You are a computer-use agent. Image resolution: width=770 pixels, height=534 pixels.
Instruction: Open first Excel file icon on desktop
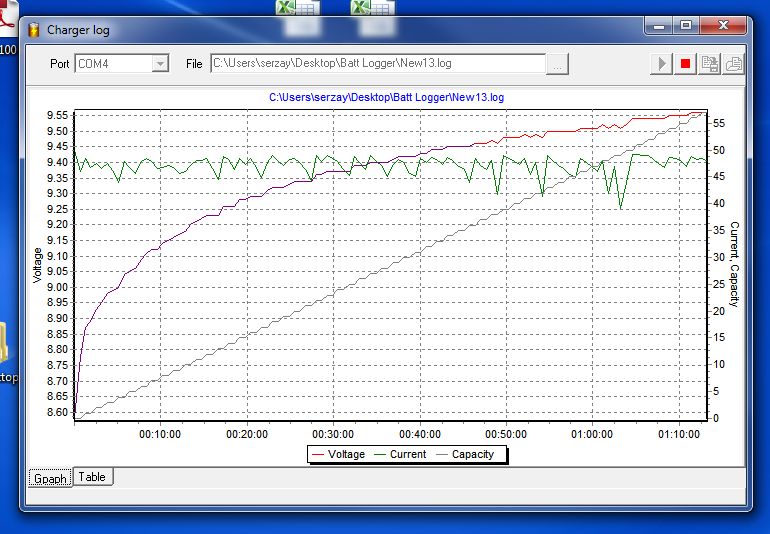298,7
